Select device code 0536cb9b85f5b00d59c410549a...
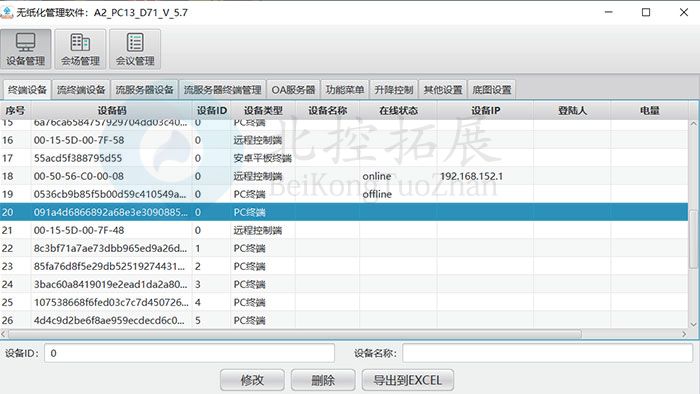The width and height of the screenshot is (700, 394). 110,194
